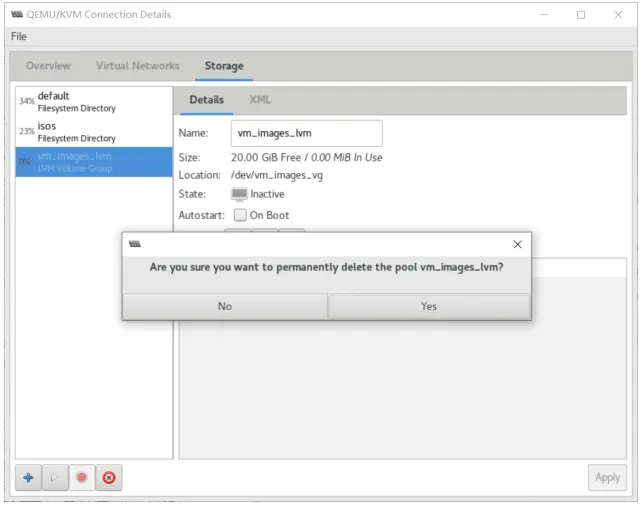Image resolution: width=643 pixels, height=505 pixels.
Task: Click the Inactive state monitor icon
Action: [x=239, y=194]
